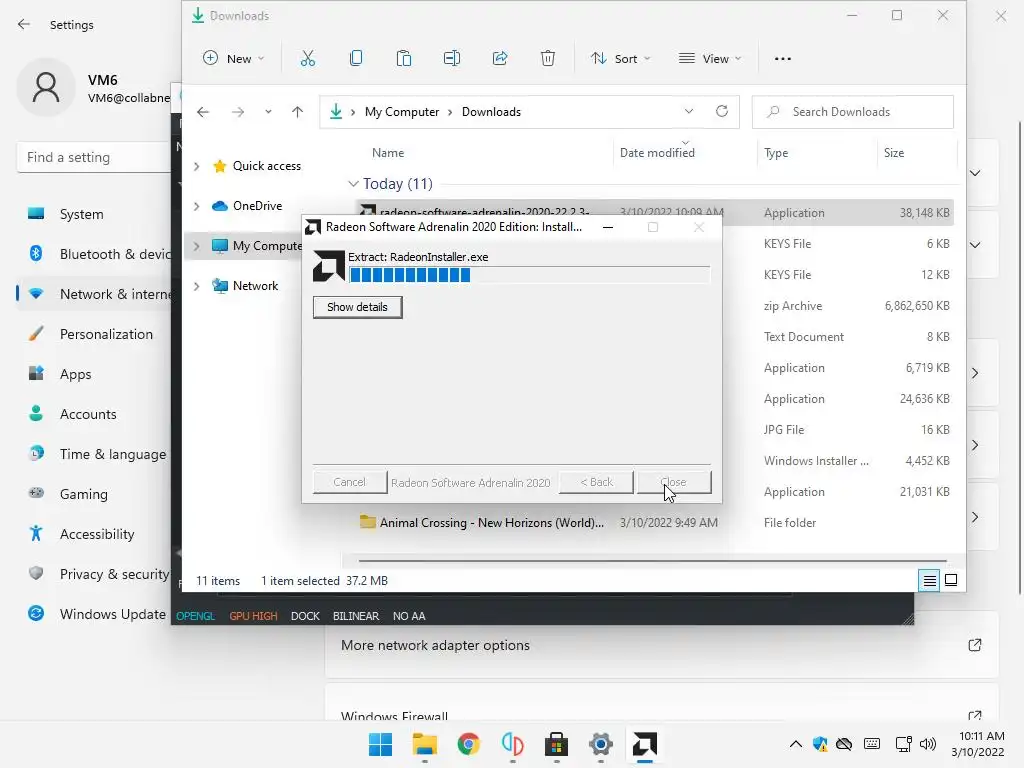Go forward in the Downloads explorer window
This screenshot has width=1024, height=768.
click(238, 112)
